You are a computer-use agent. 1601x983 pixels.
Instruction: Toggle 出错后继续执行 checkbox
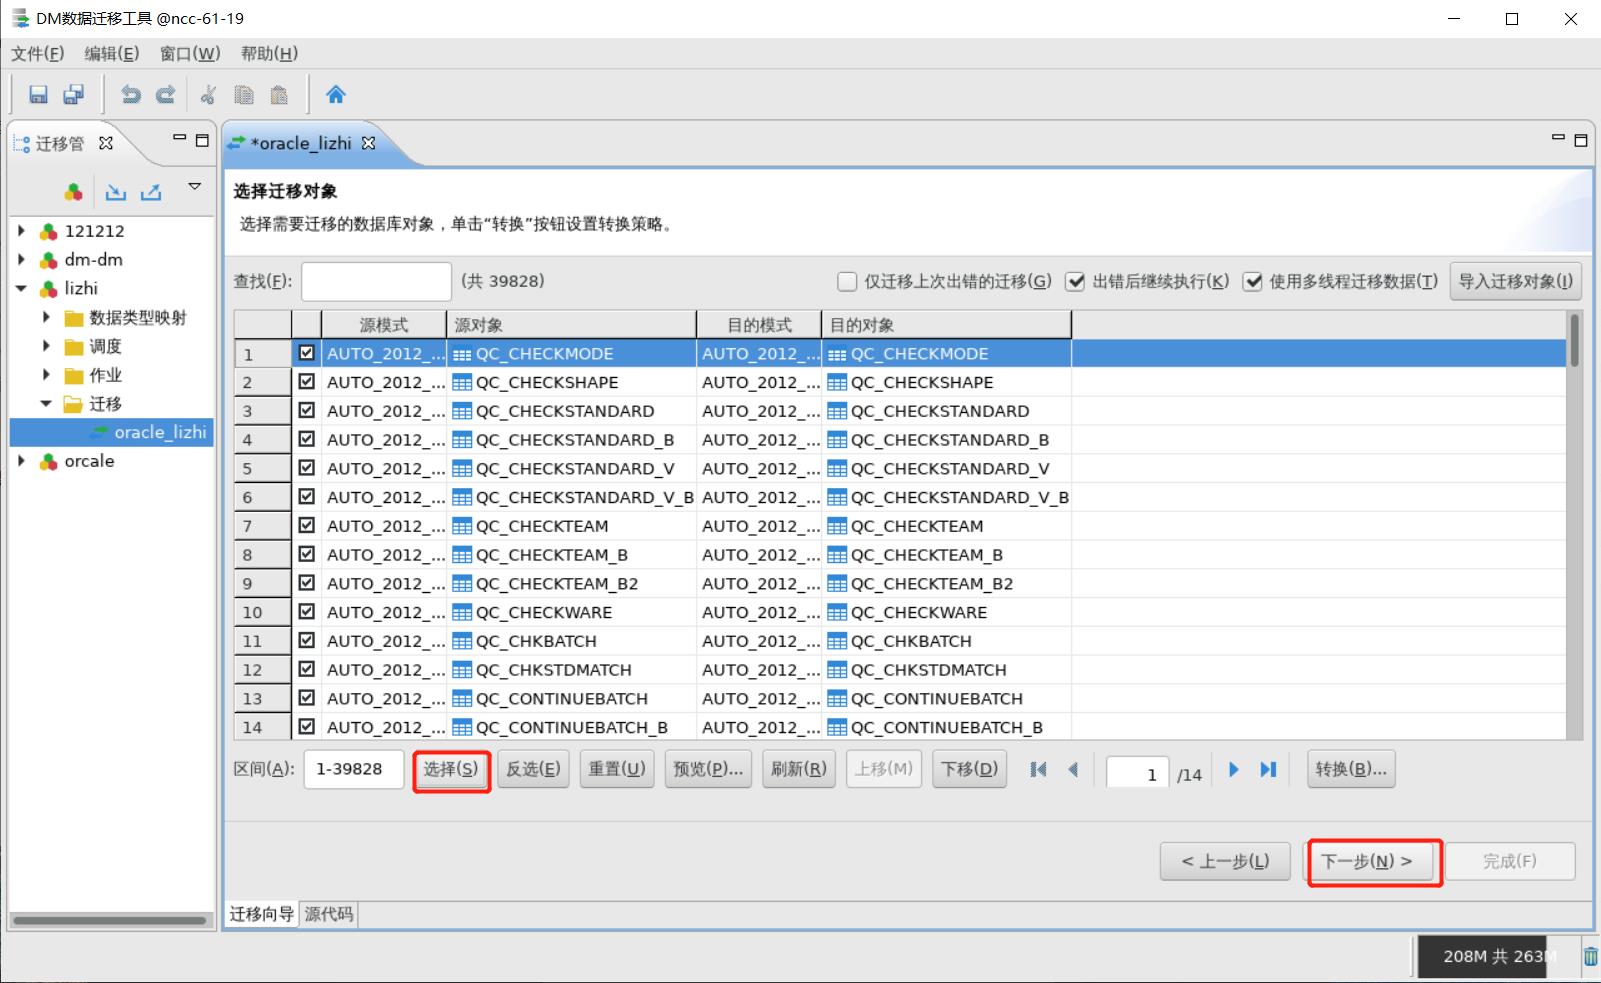pyautogui.click(x=1075, y=282)
